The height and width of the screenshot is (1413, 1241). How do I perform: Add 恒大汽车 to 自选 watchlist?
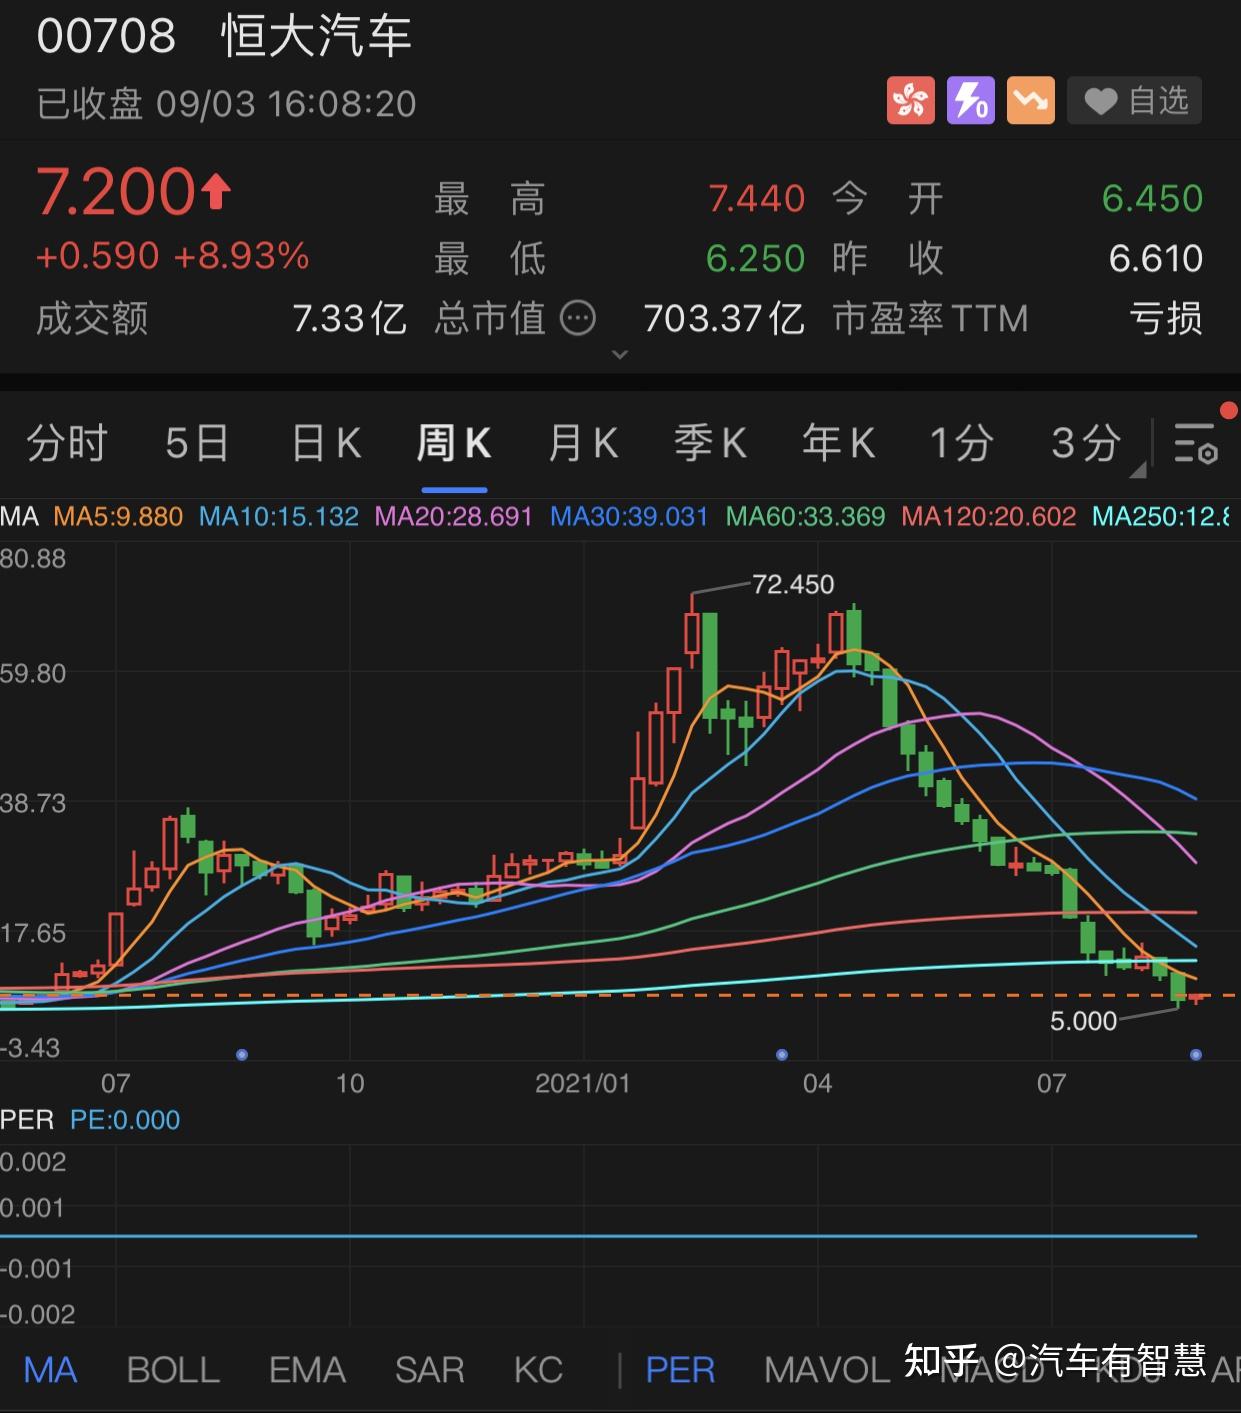[x=1135, y=100]
